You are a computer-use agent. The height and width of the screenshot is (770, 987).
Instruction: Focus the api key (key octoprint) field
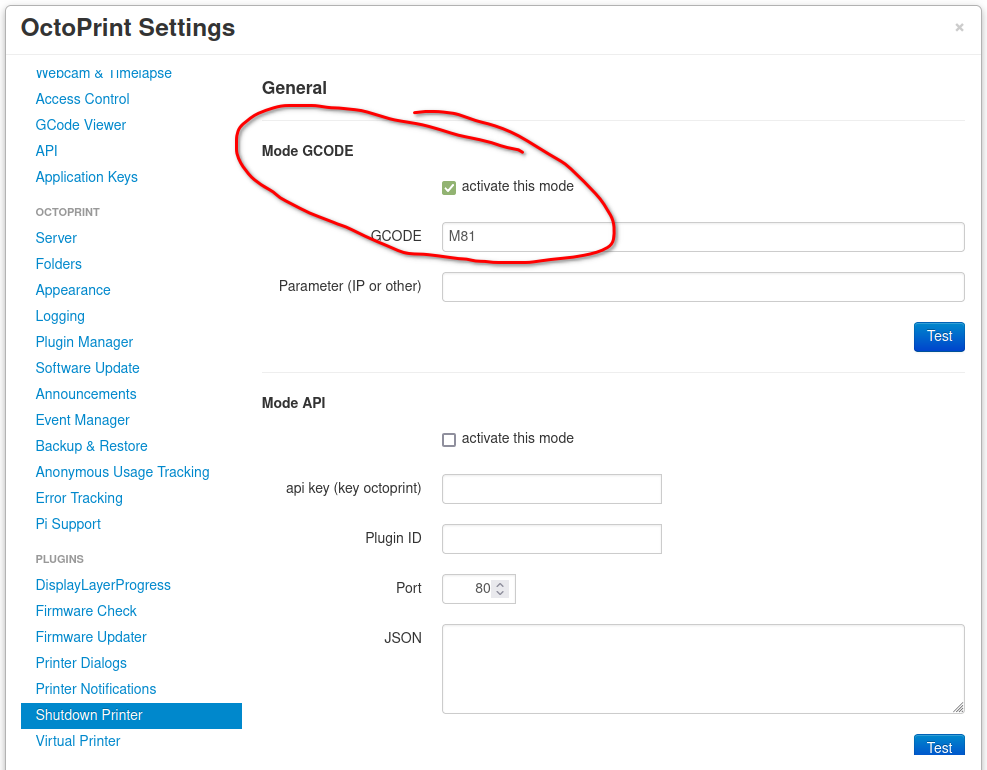click(x=551, y=489)
